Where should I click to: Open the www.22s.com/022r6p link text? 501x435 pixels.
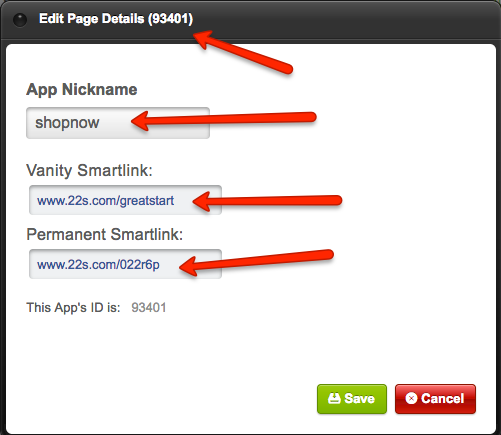(98, 265)
